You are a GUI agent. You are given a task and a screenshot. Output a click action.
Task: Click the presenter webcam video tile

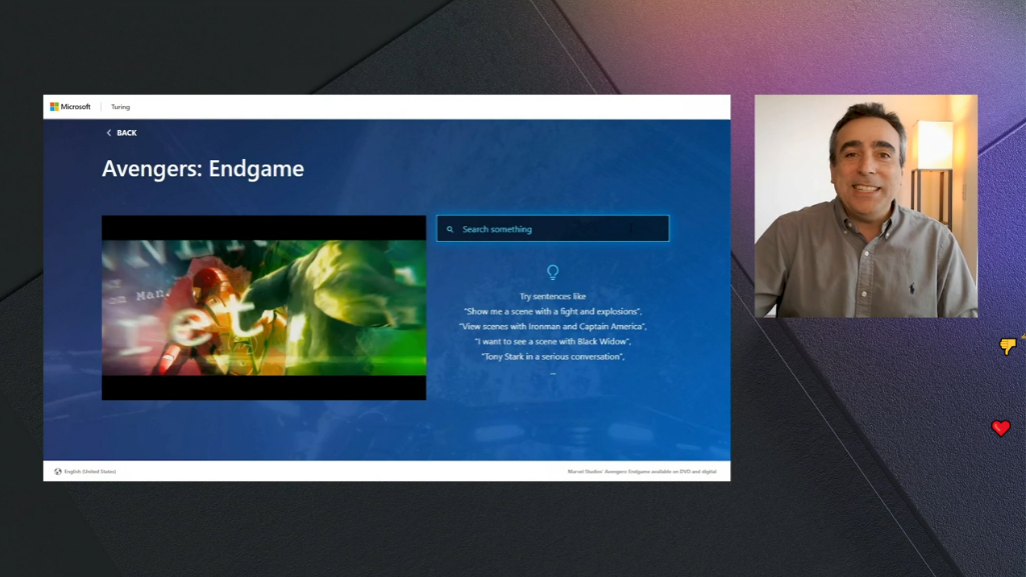(x=866, y=206)
